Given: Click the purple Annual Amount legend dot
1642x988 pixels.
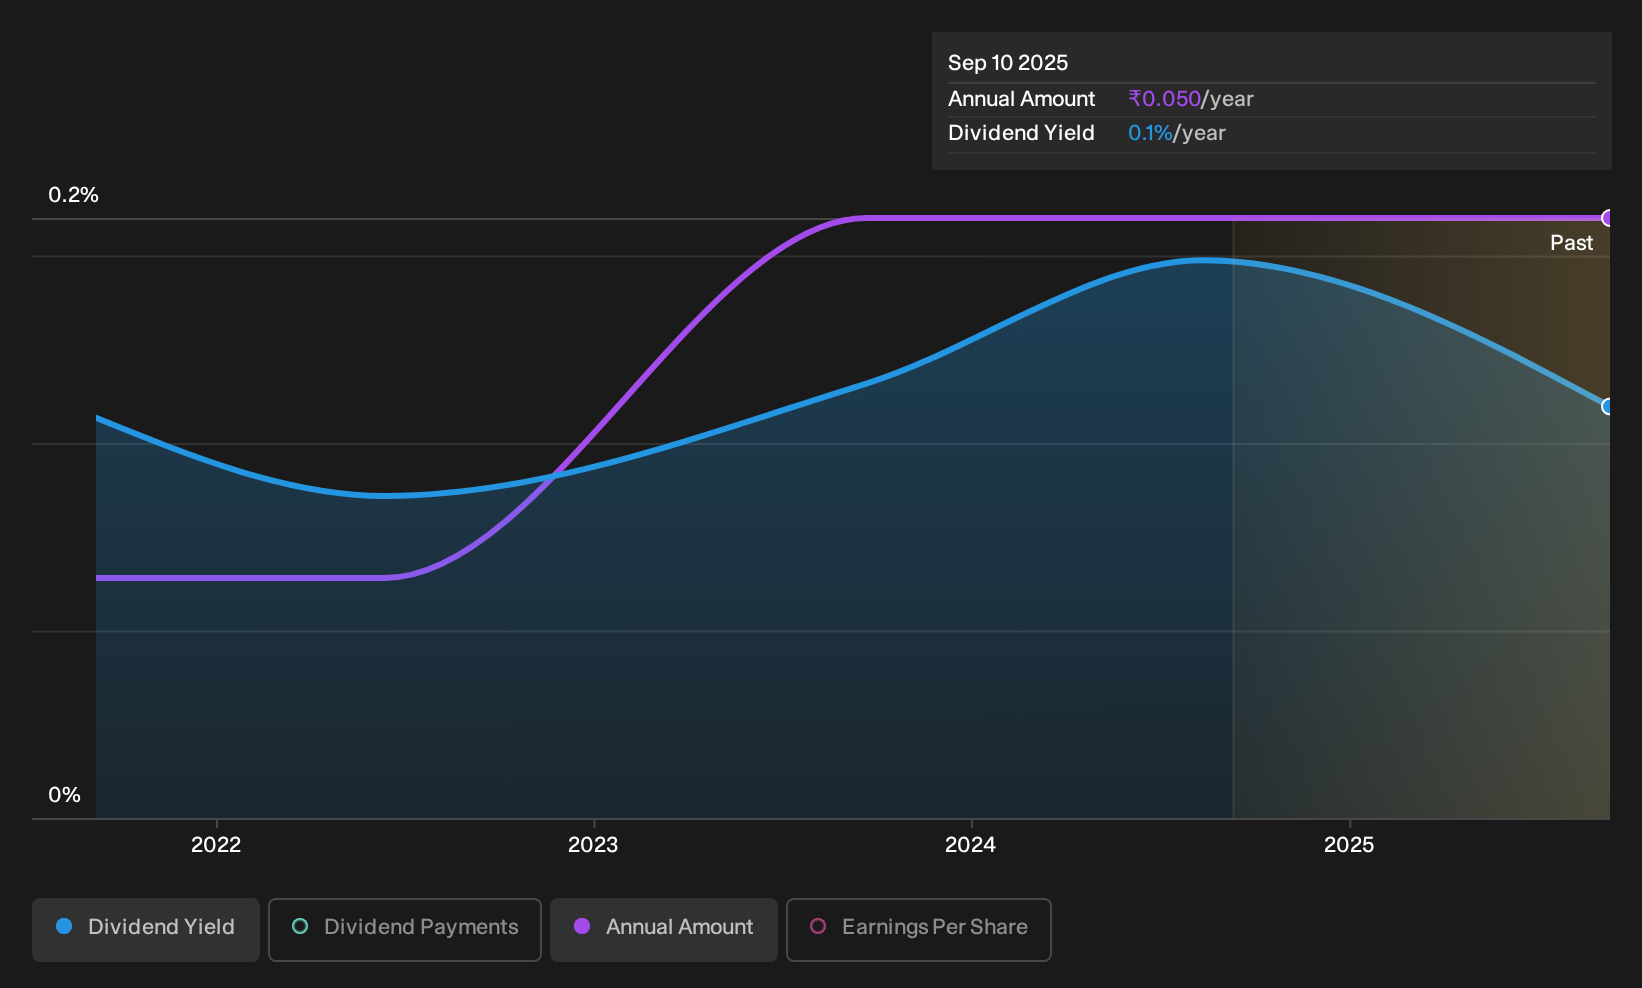Looking at the screenshot, I should click(582, 926).
